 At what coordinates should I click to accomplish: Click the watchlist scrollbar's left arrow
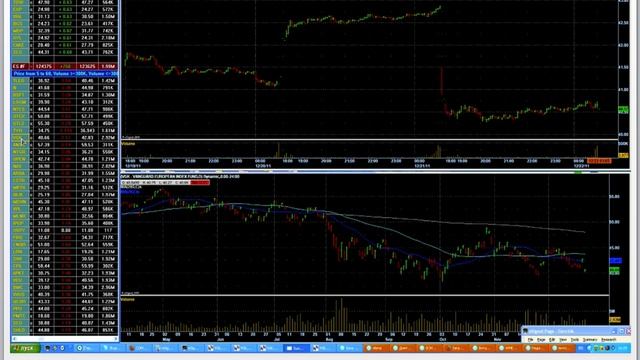click(x=14, y=339)
